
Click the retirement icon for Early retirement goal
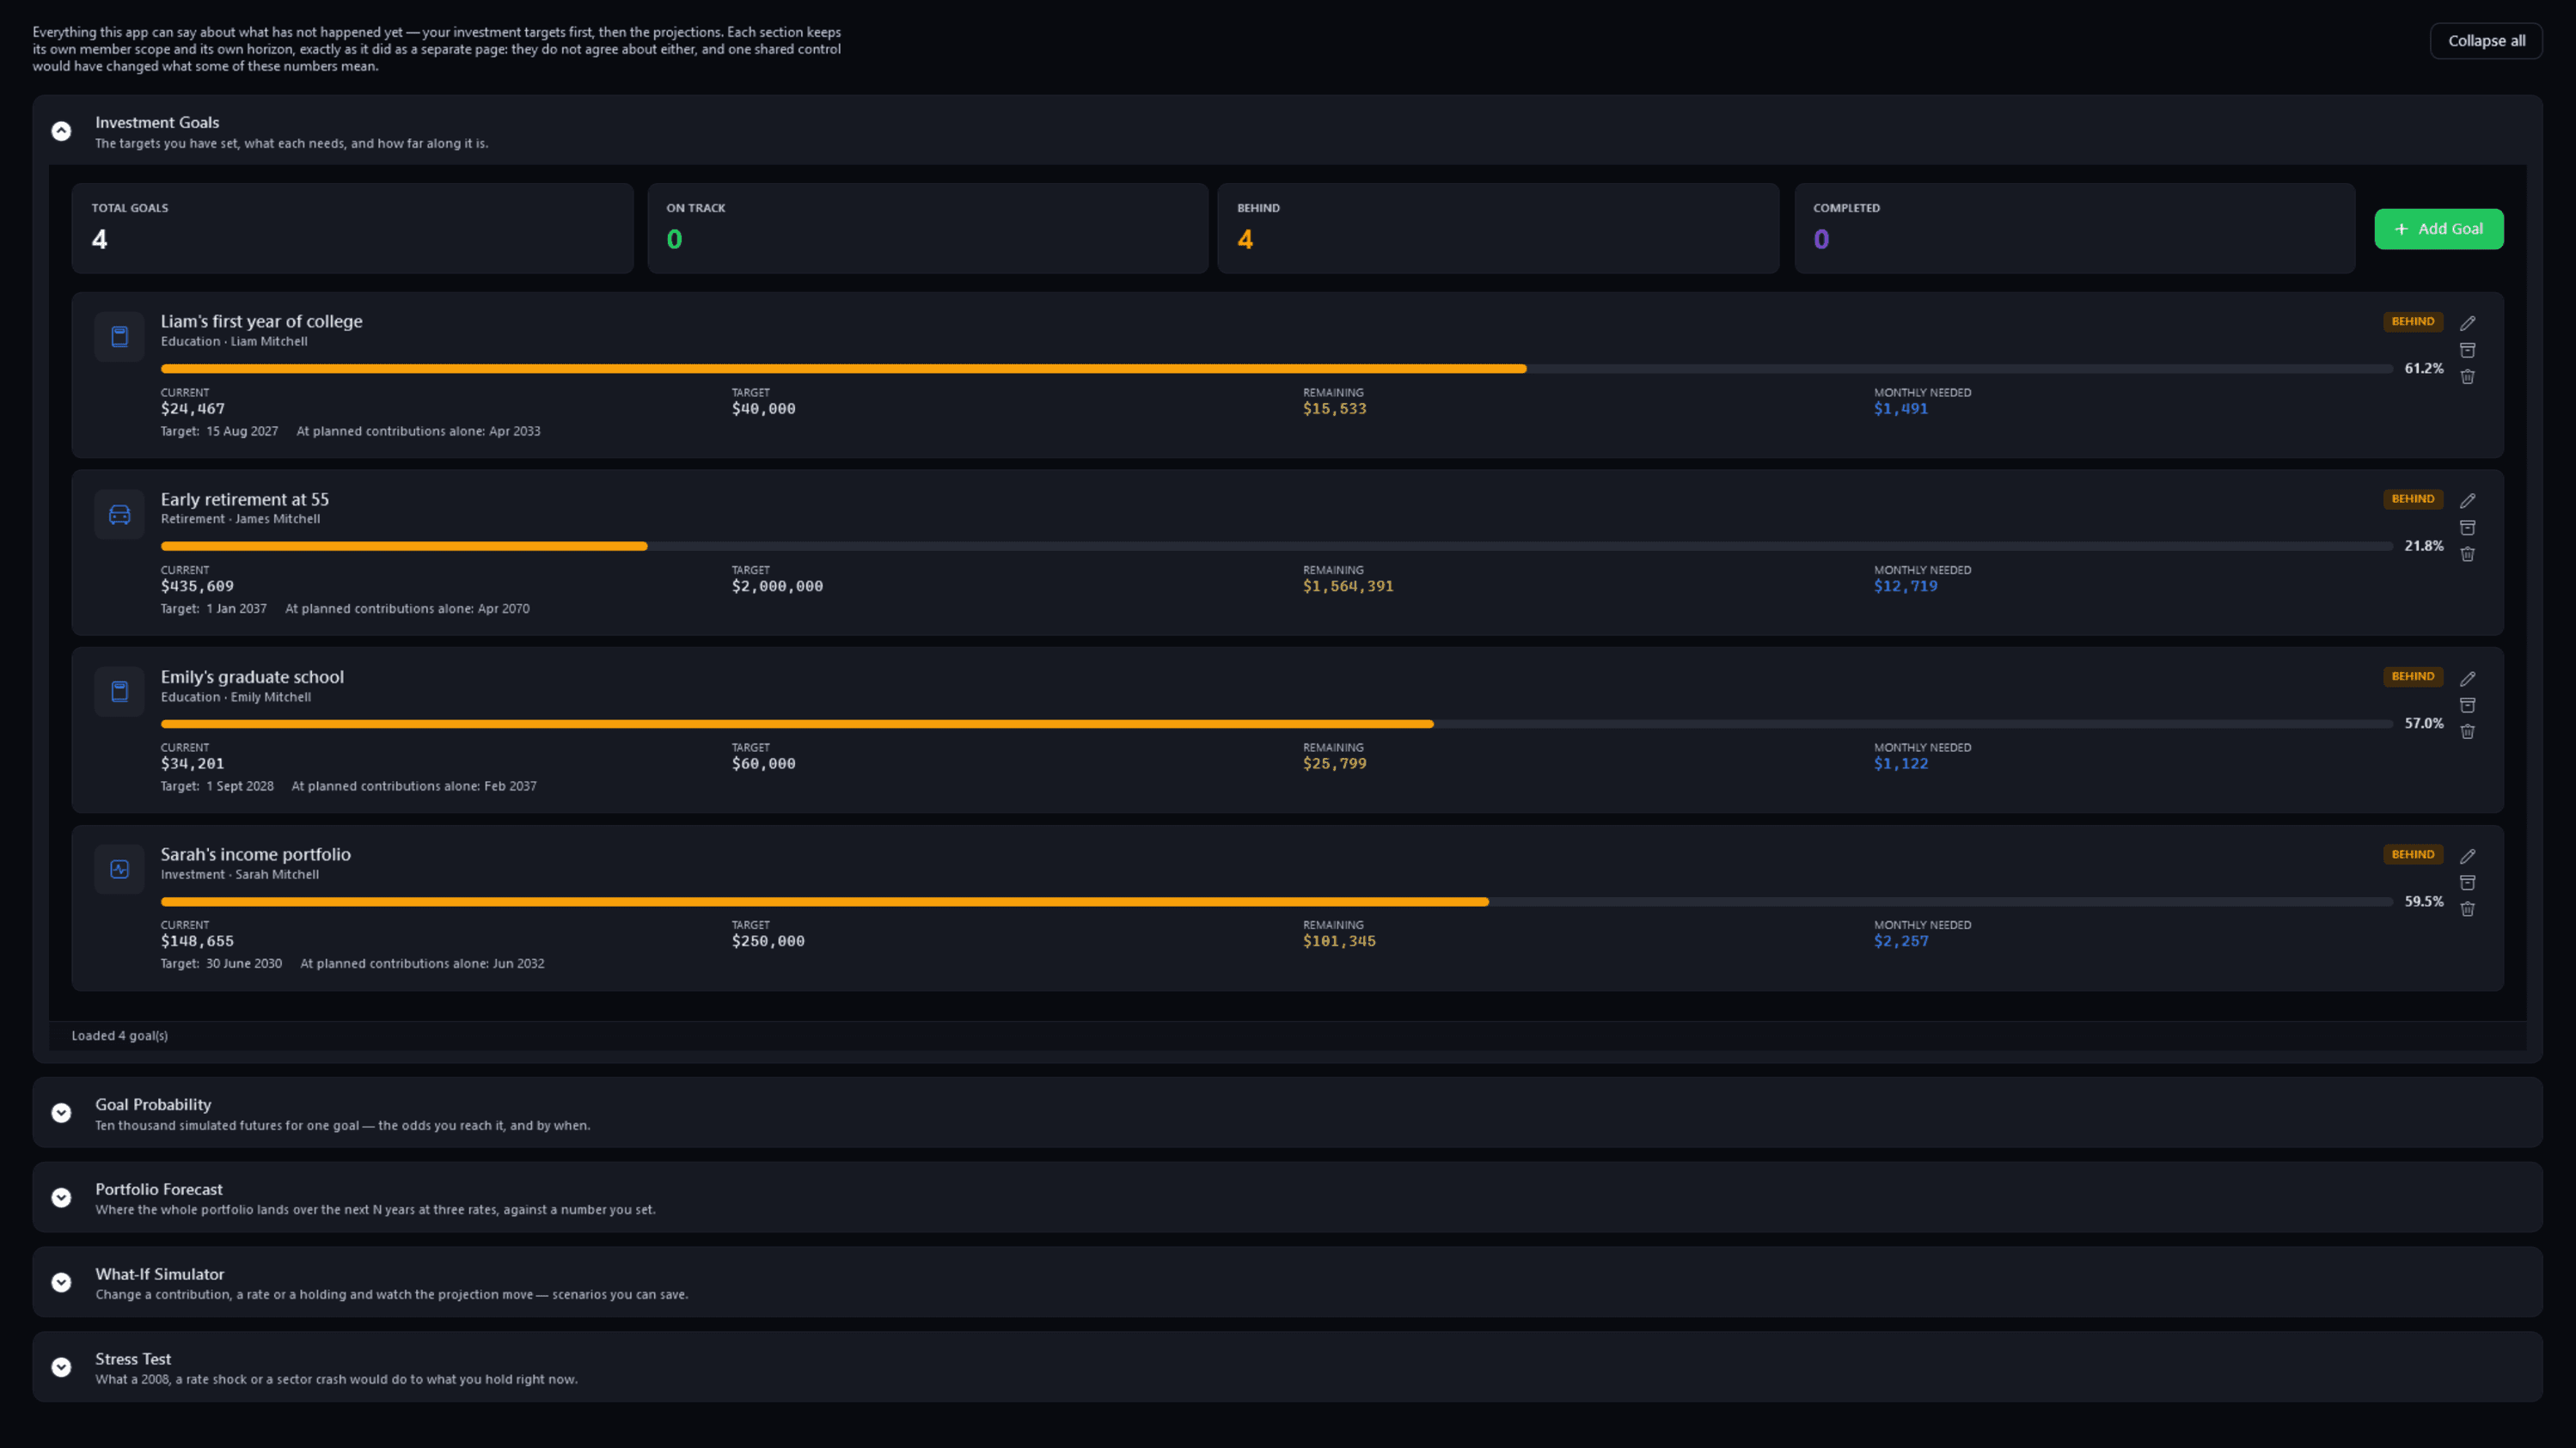pos(119,514)
